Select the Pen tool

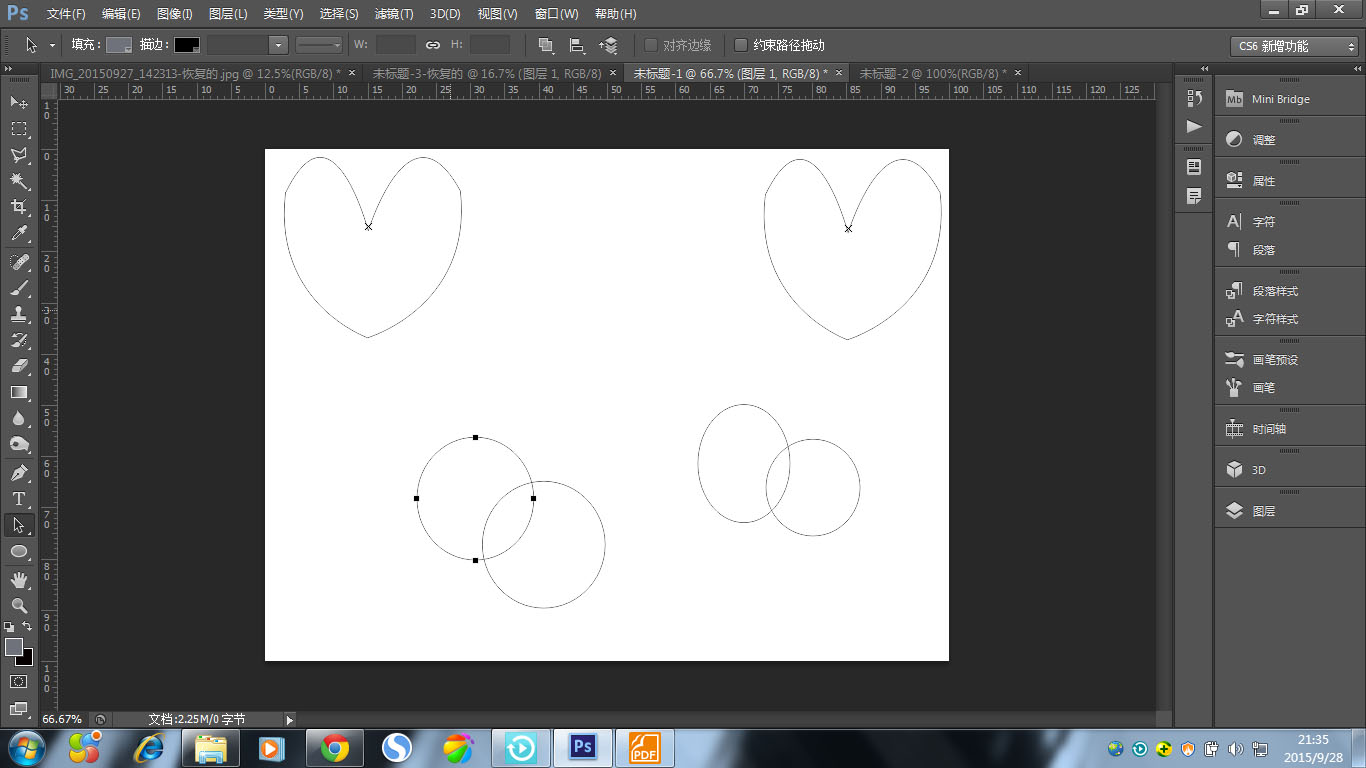coord(19,472)
